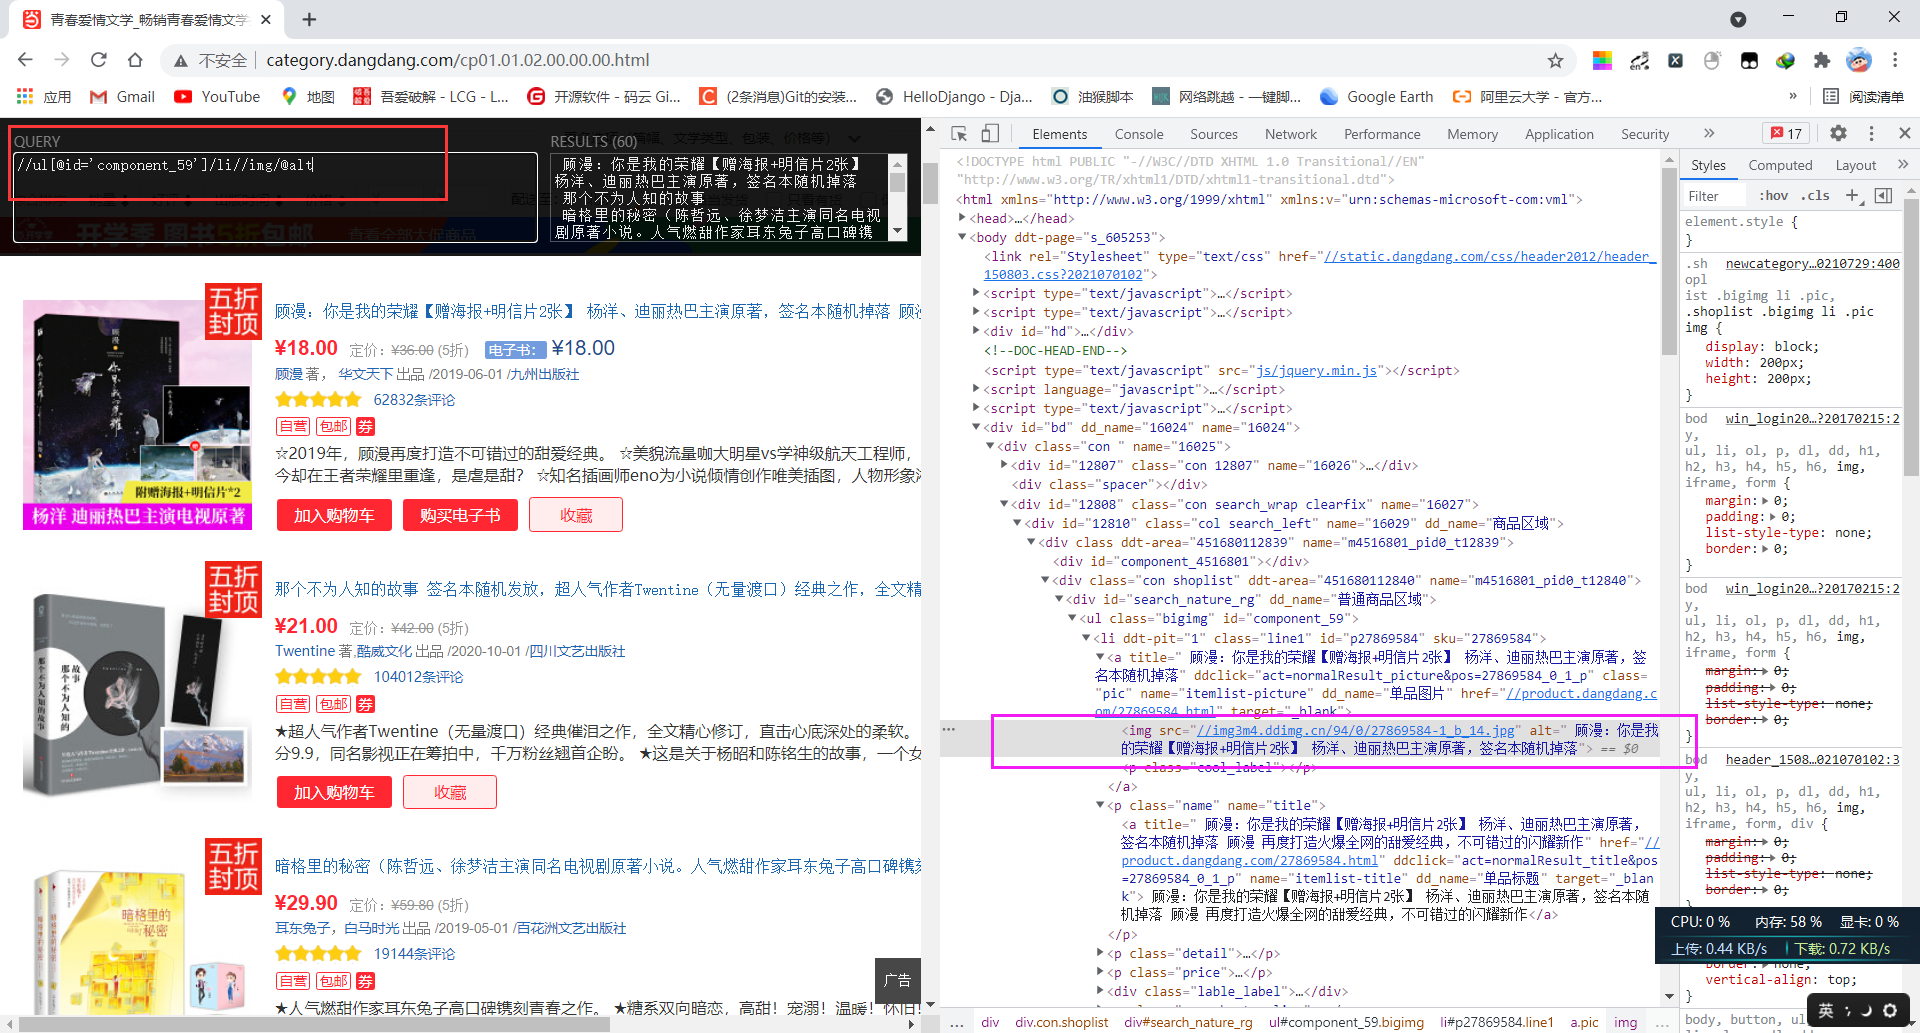Viewport: 1920px width, 1033px height.
Task: Expand the script language="javascript" node
Action: (x=977, y=389)
